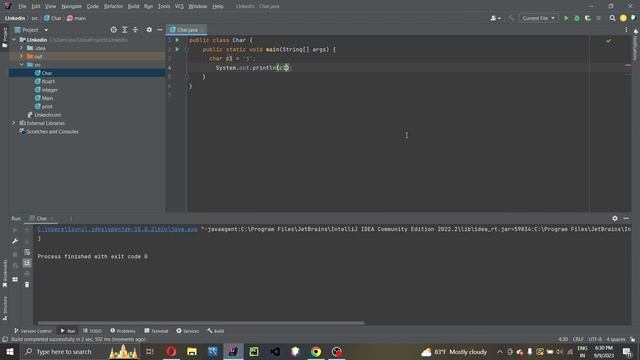Collapse all icon in Project panel header
Viewport: 640px width, 360px height.
pyautogui.click(x=135, y=30)
